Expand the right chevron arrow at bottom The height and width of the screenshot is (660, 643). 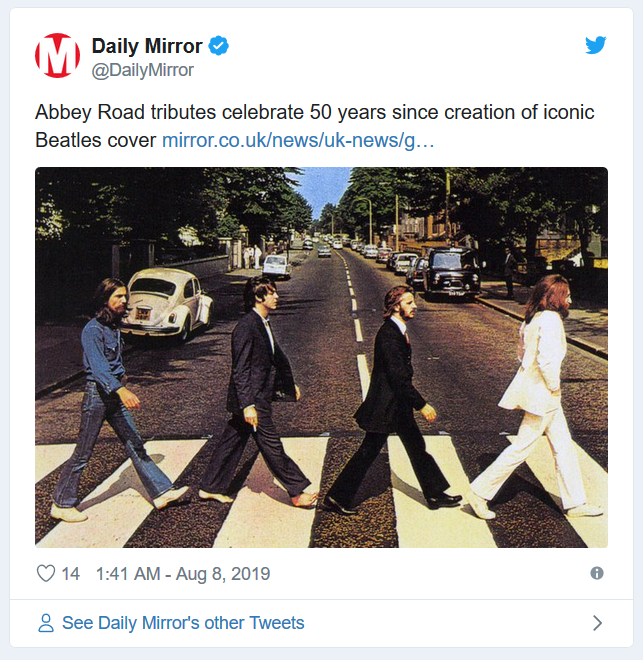[598, 623]
